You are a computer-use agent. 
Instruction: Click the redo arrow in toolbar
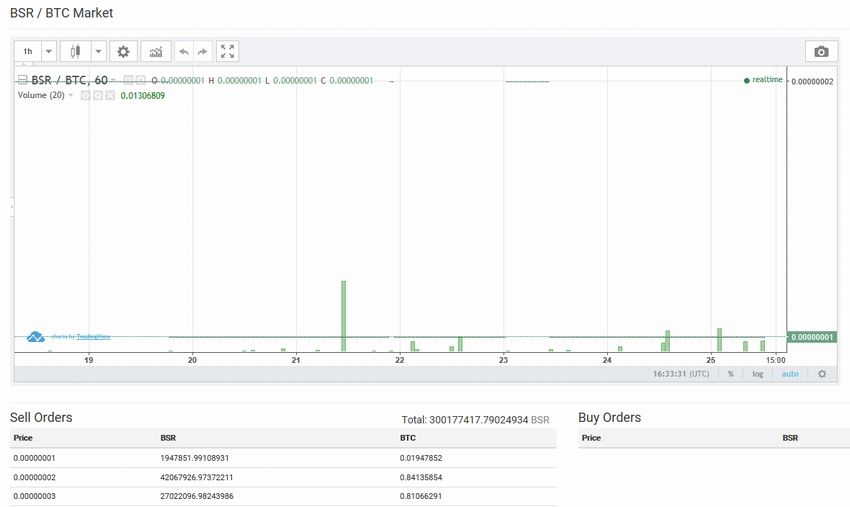click(x=202, y=52)
